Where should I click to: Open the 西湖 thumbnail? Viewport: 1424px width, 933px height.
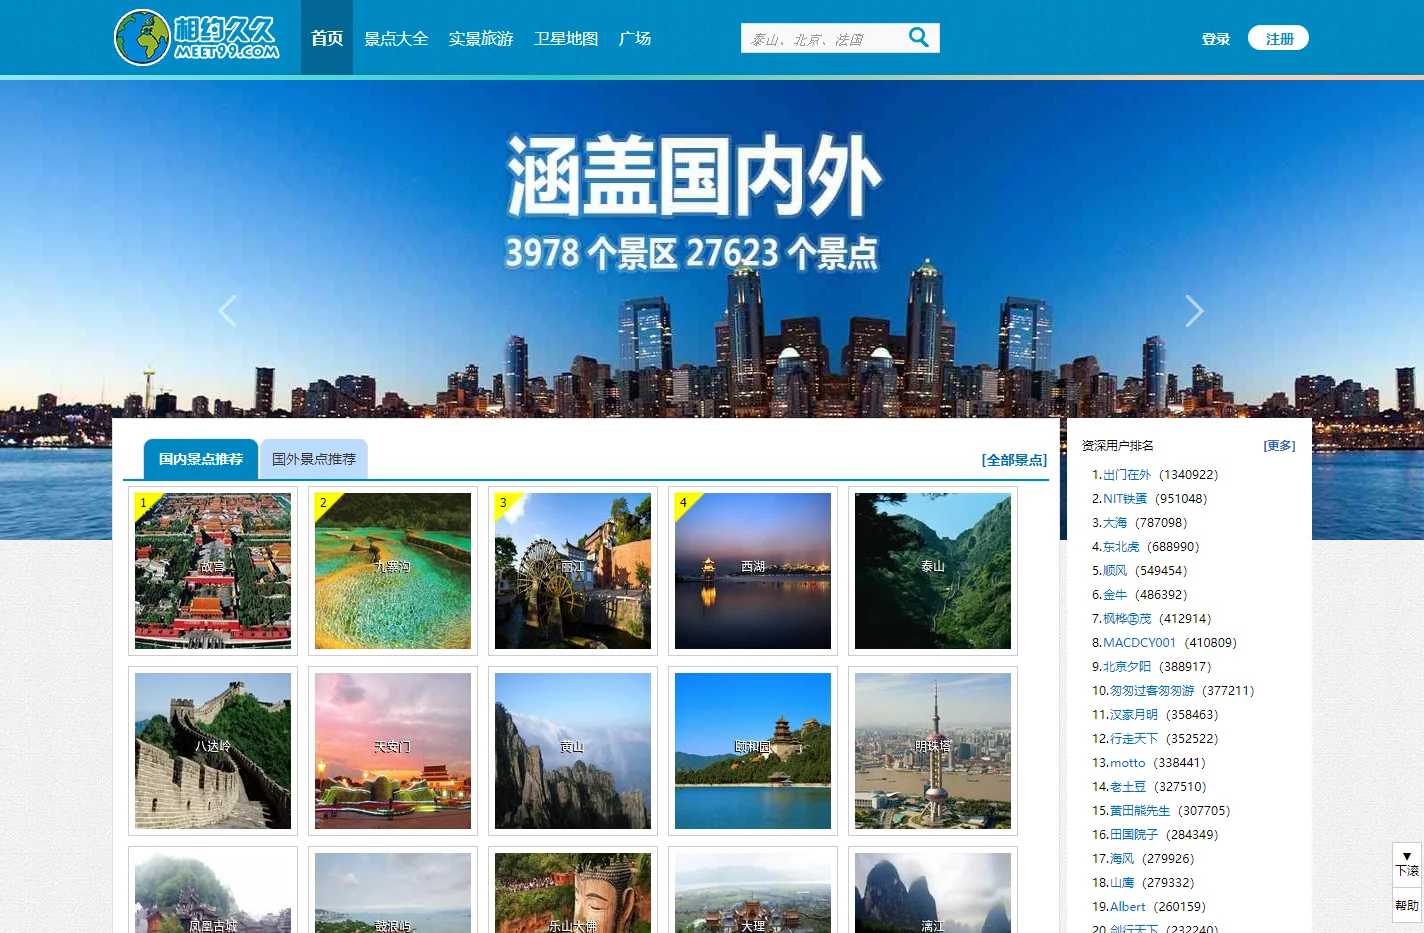click(753, 571)
